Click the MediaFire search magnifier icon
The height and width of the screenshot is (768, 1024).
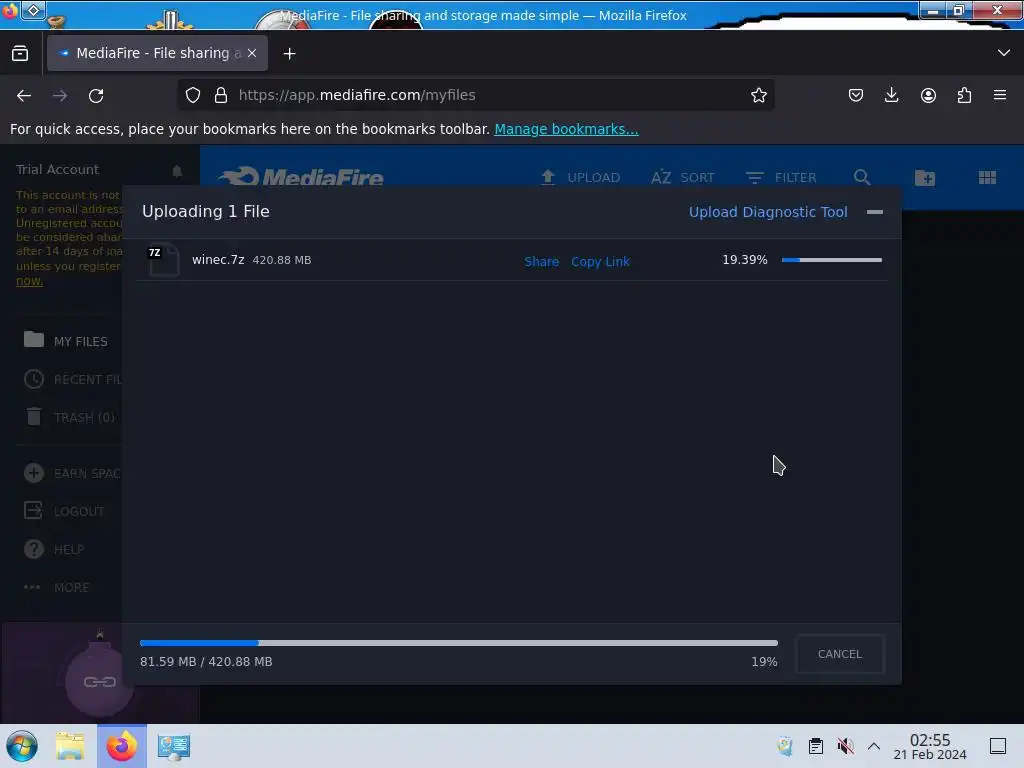coord(862,178)
